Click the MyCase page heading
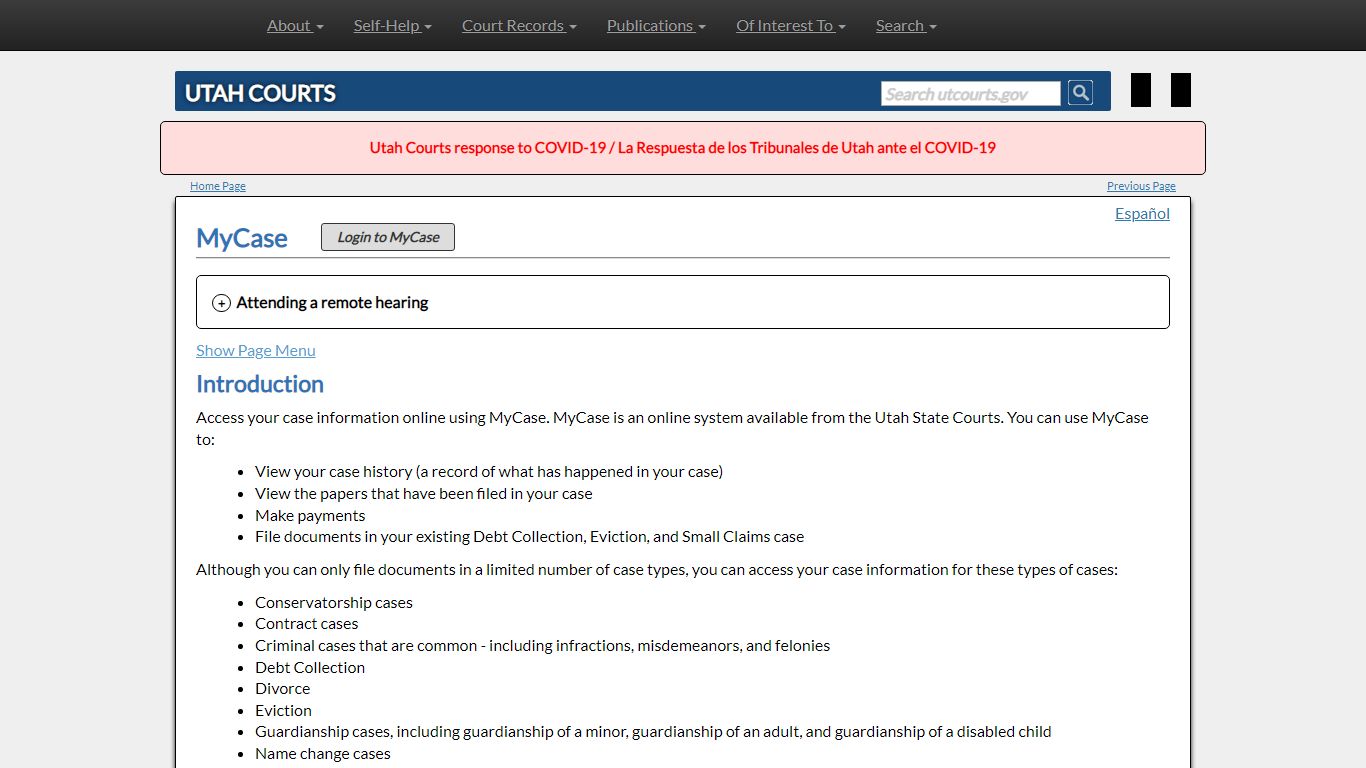The width and height of the screenshot is (1366, 768). pos(242,238)
